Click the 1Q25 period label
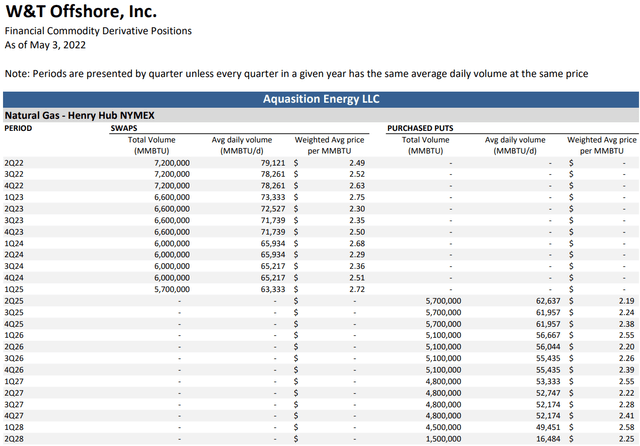 [x=14, y=289]
